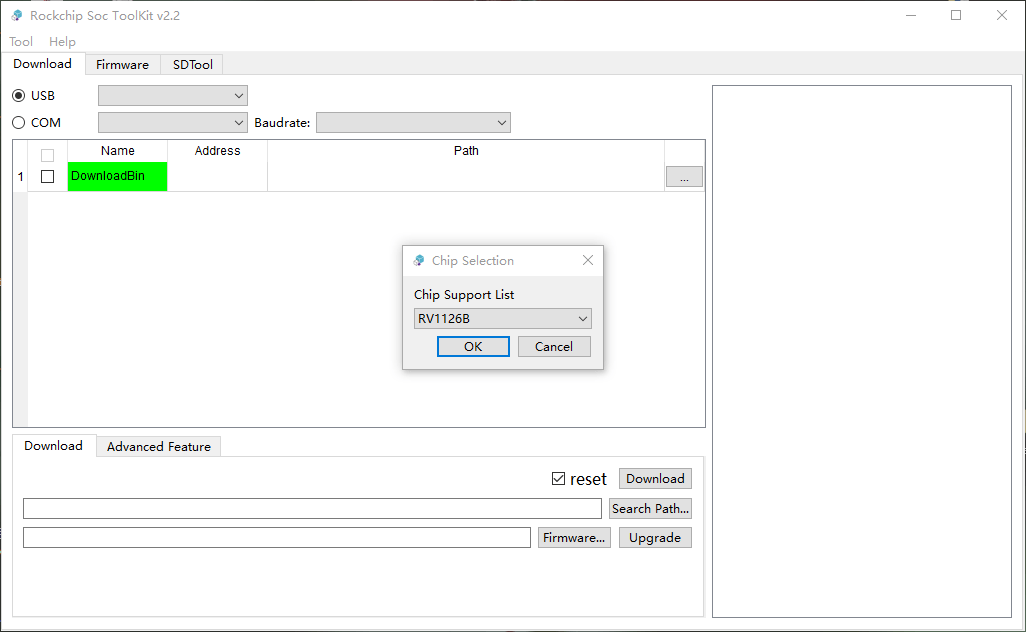Maximize the Rockchip Soc ToolKit window

(956, 15)
